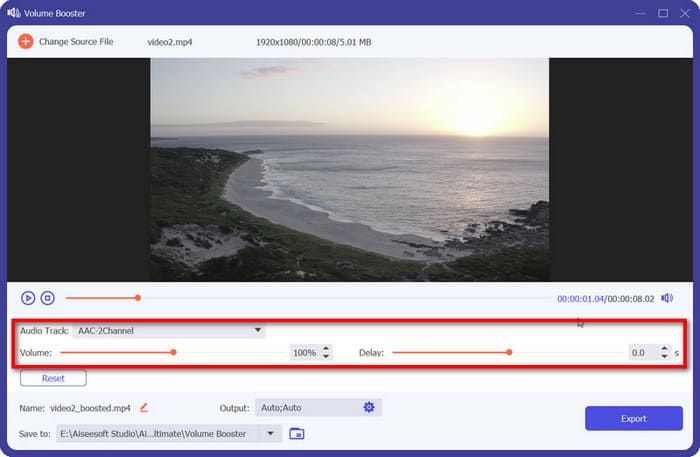
Task: Decrease delay value with down arrow
Action: [x=664, y=356]
